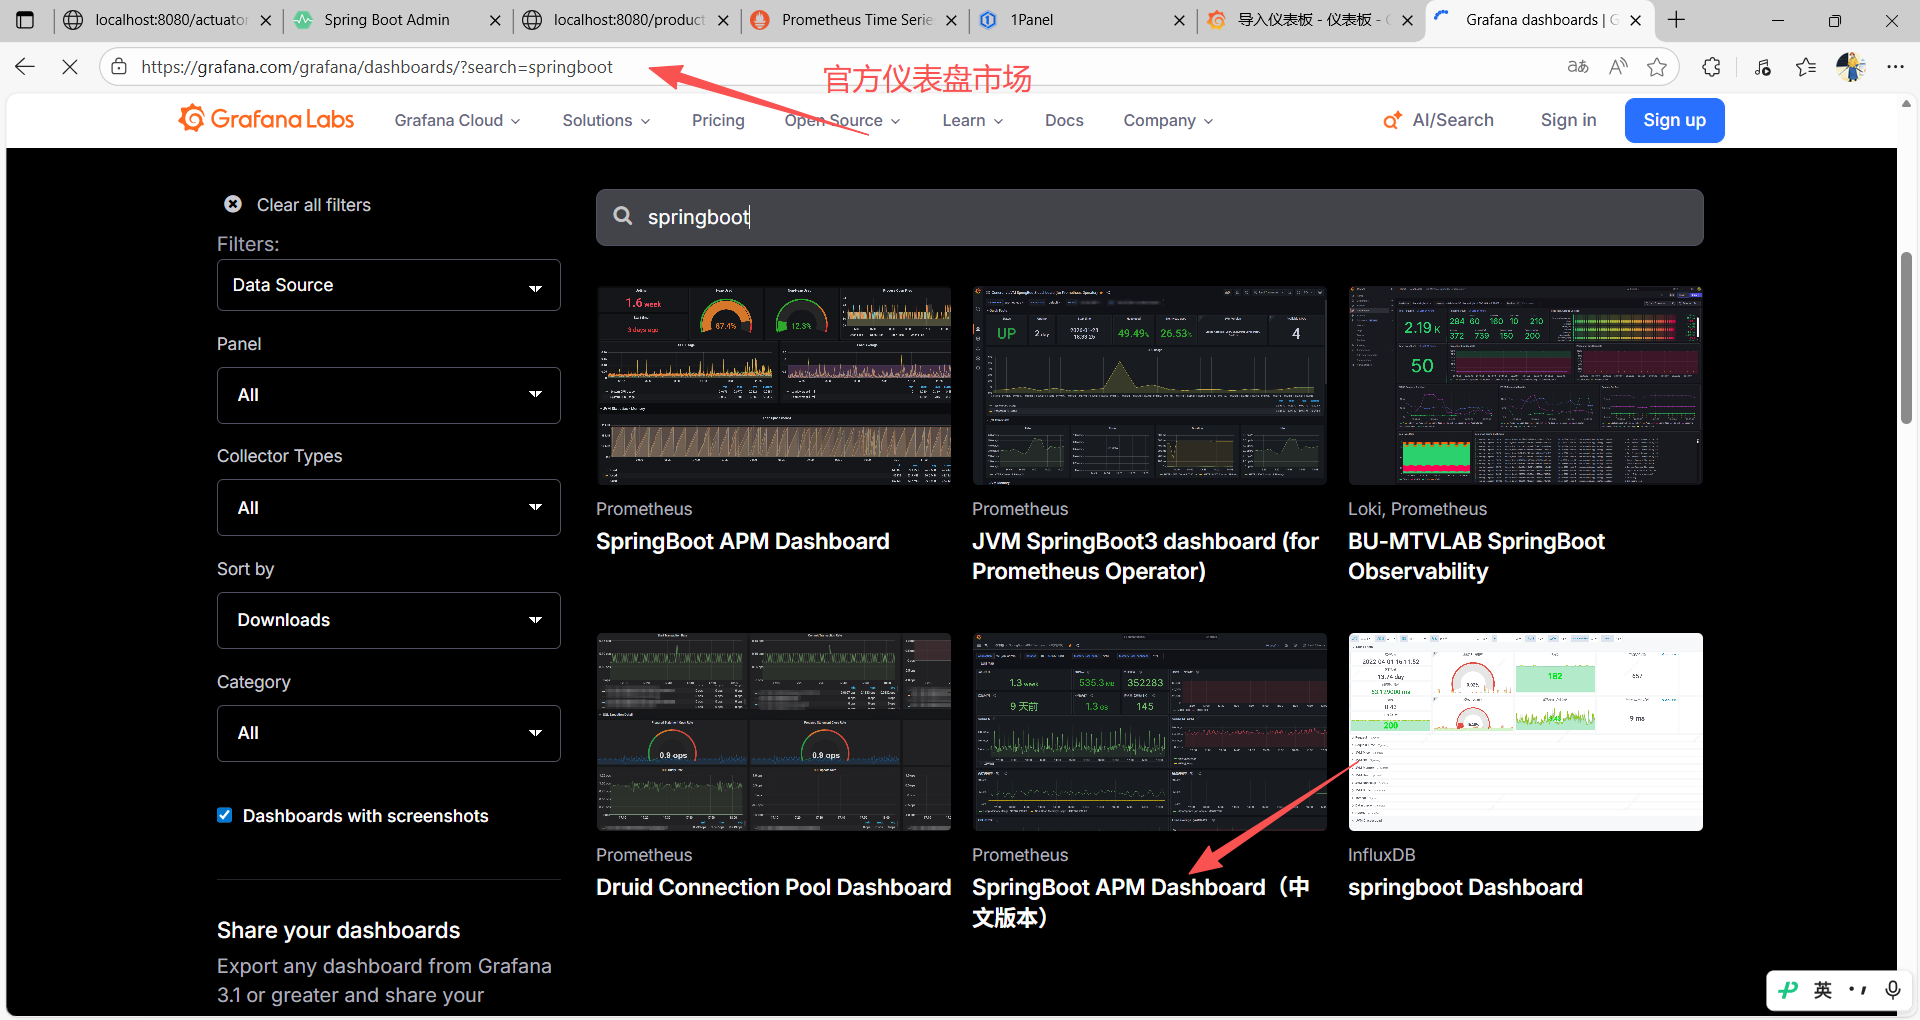Click the Sign in link
Screen dimensions: 1920x1020
(x=1568, y=120)
